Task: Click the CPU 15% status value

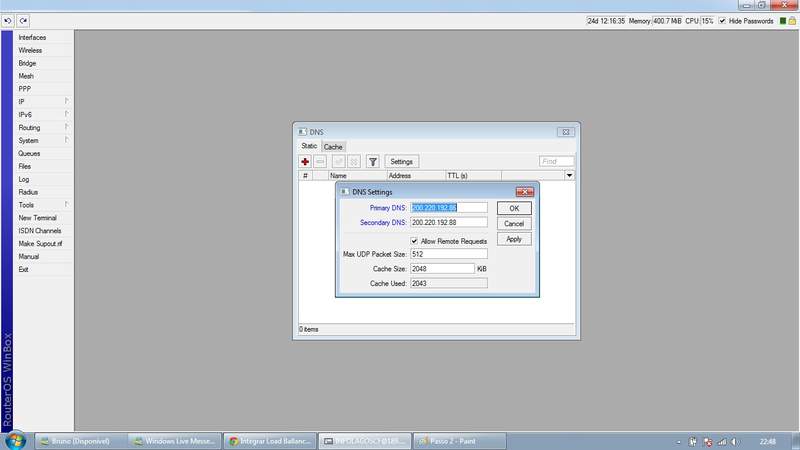Action: pos(707,21)
